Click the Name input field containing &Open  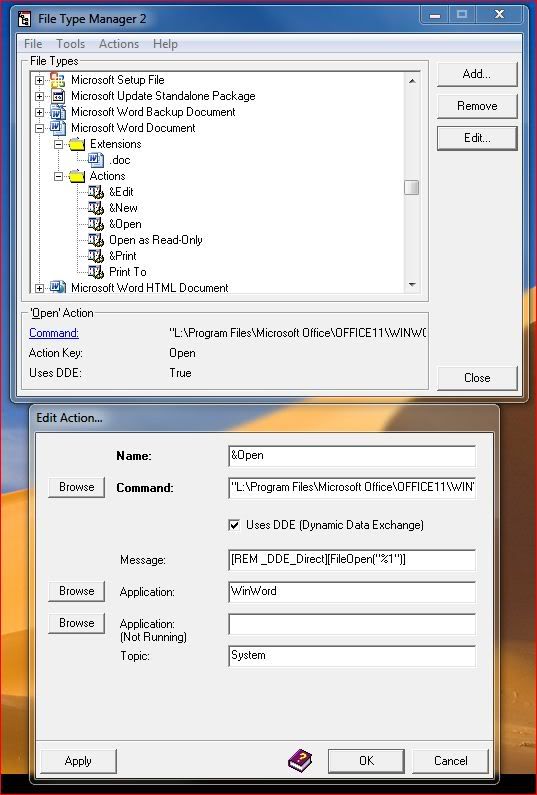pyautogui.click(x=352, y=455)
